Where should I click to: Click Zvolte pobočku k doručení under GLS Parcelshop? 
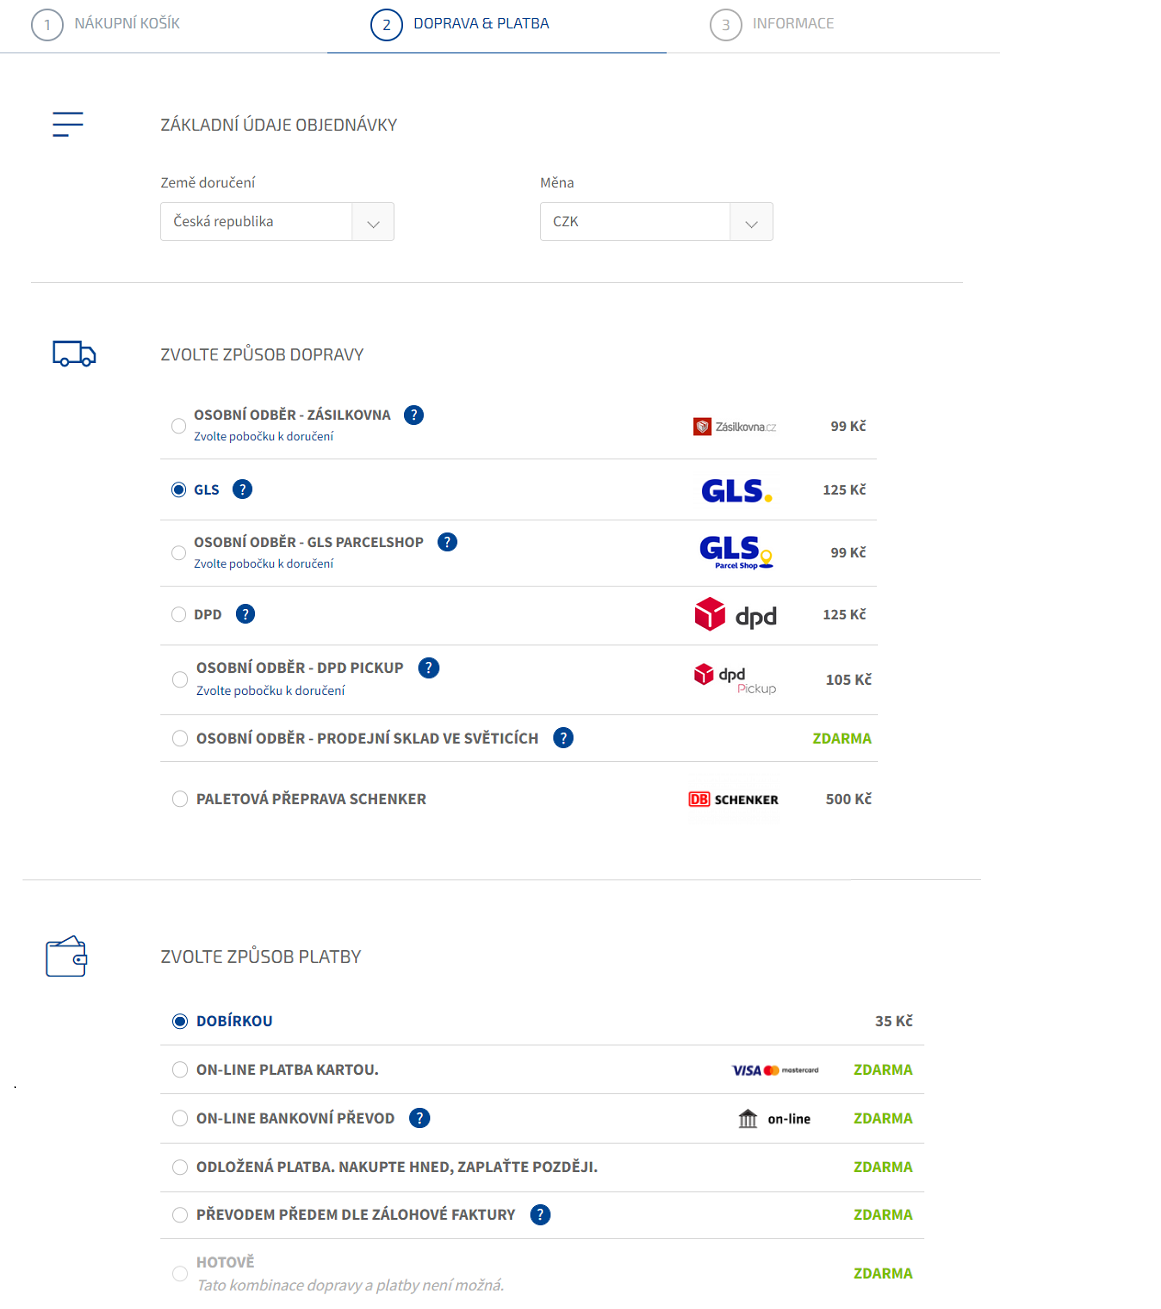(x=264, y=564)
